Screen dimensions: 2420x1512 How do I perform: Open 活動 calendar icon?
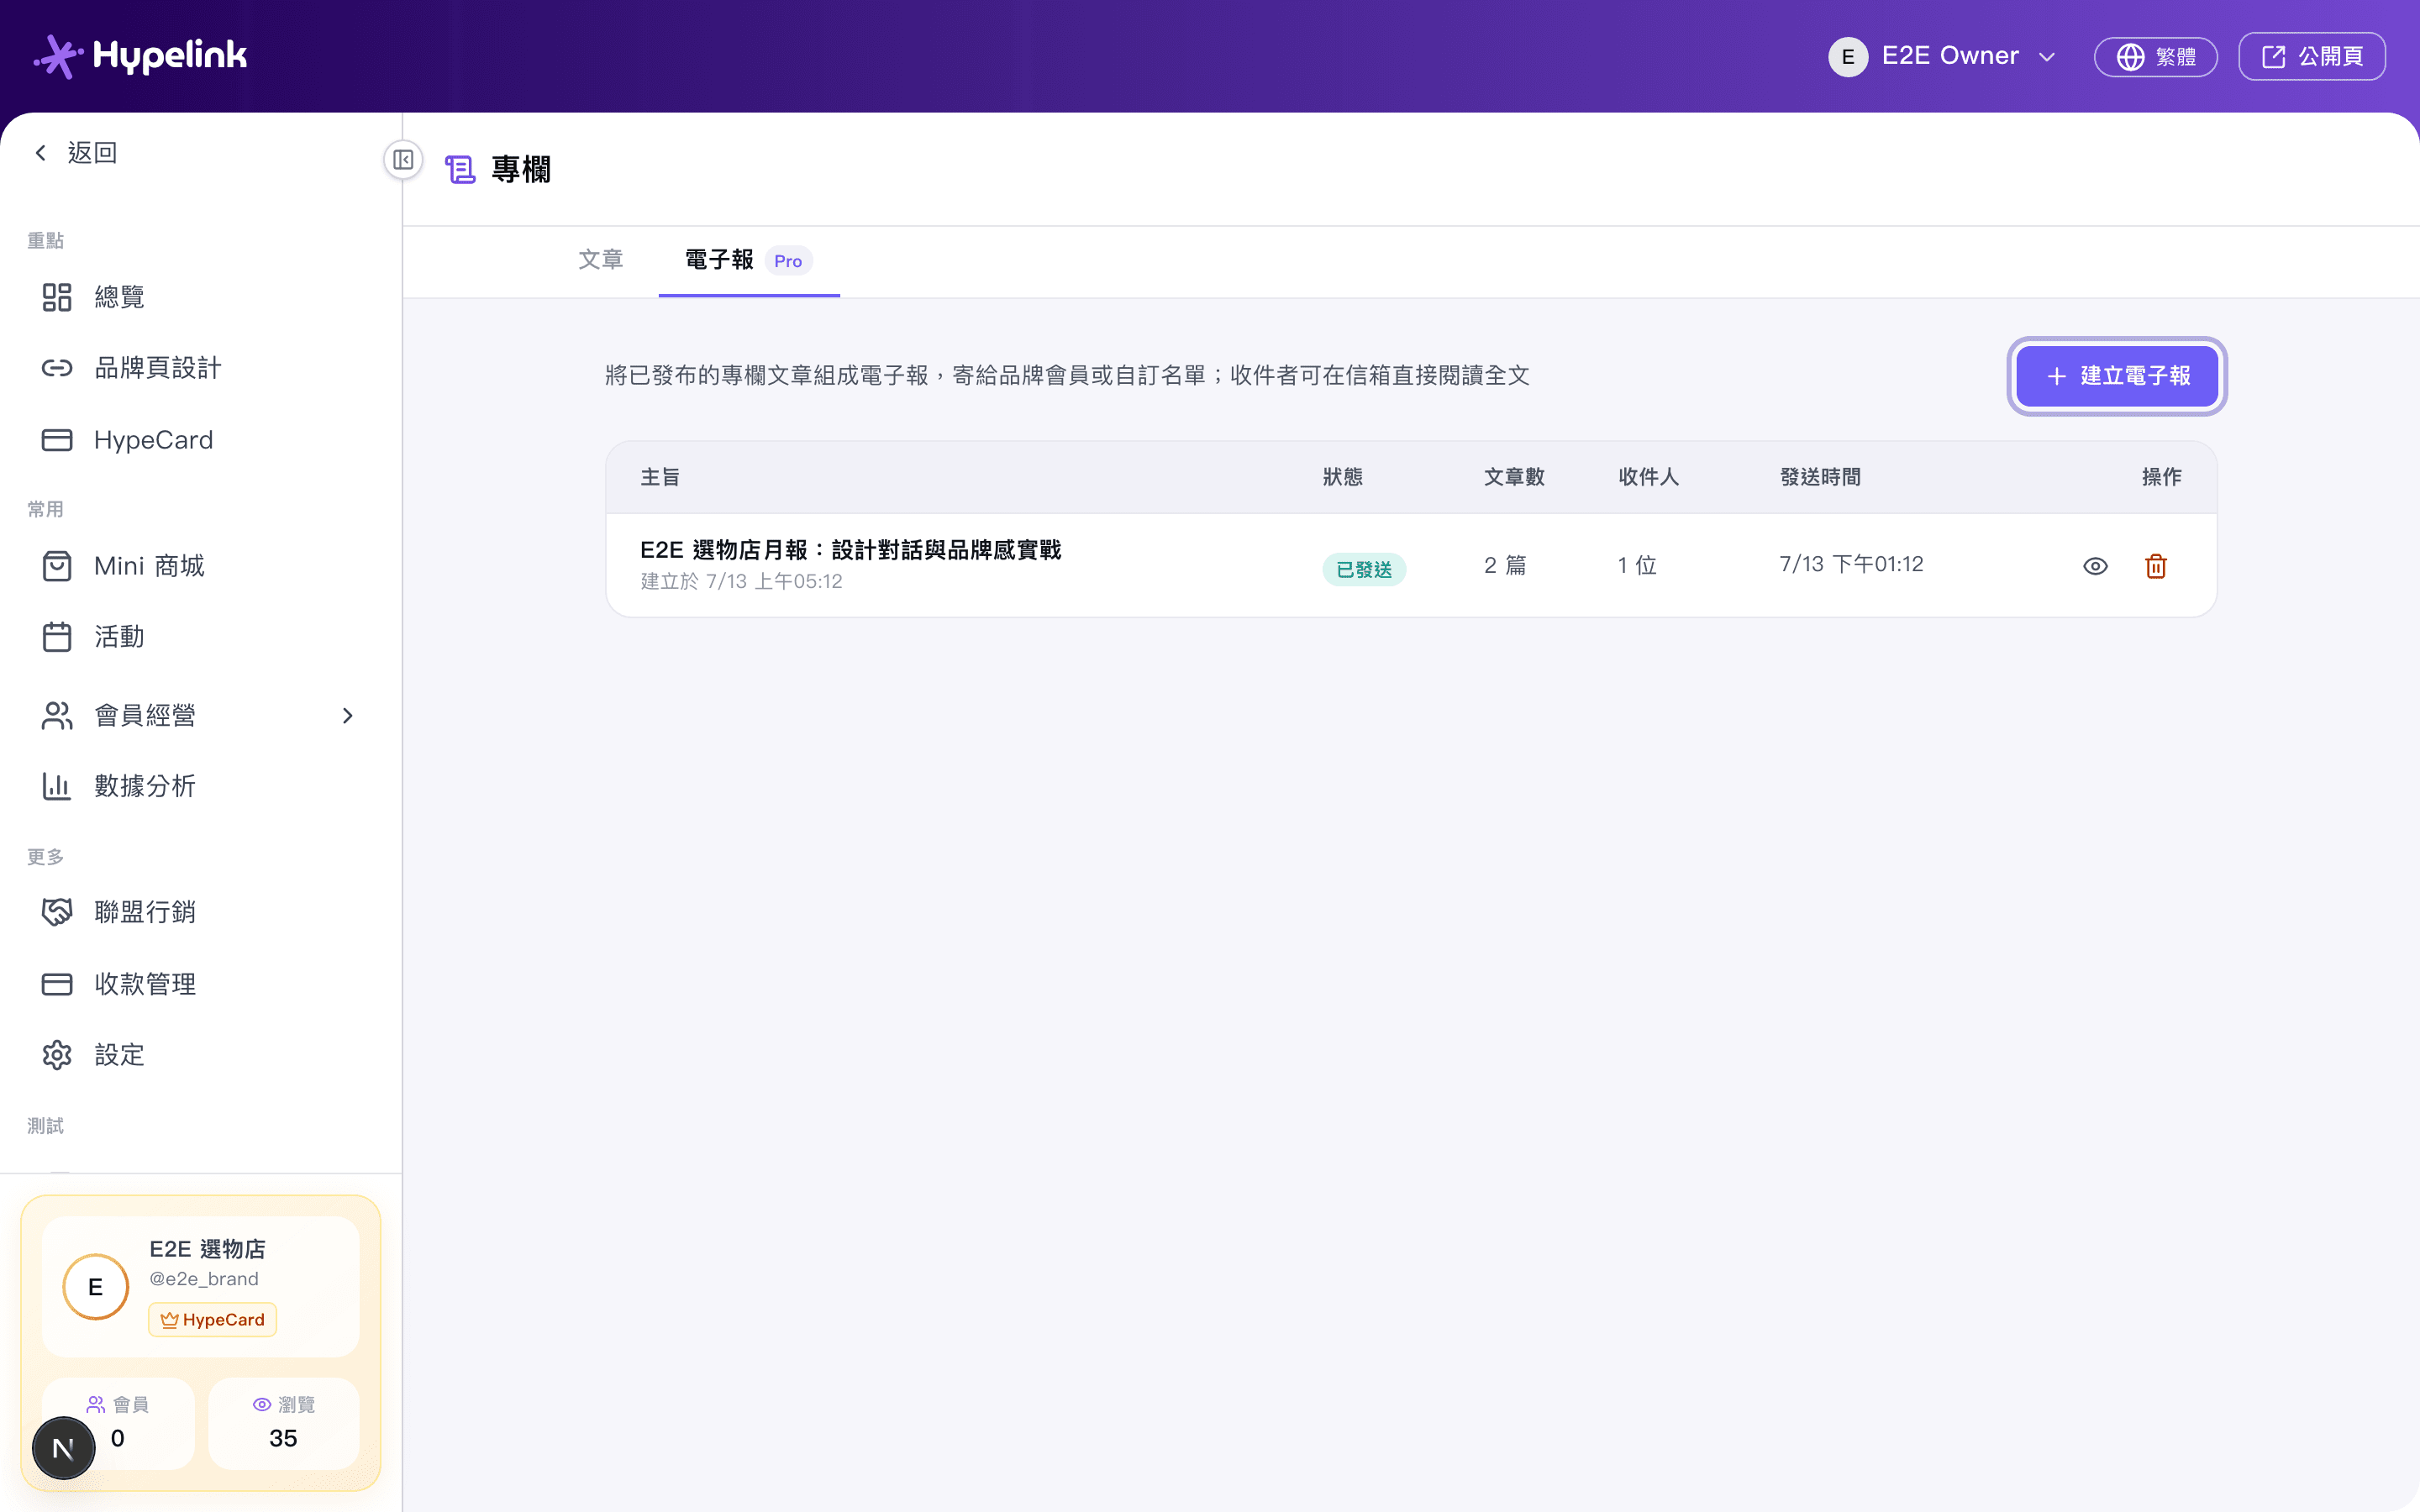click(57, 637)
